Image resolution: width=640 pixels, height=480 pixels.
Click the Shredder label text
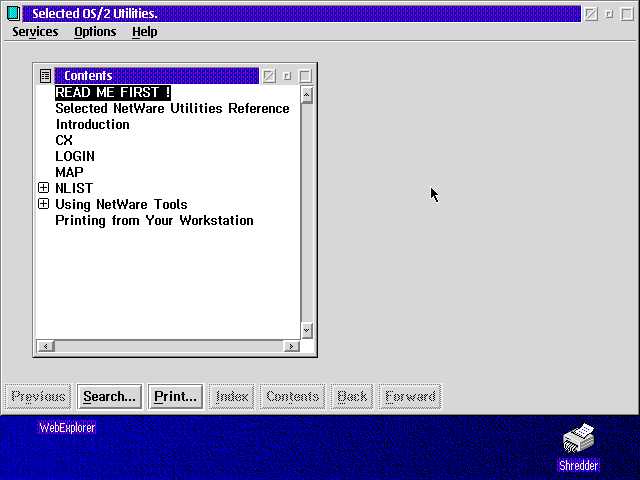point(579,465)
